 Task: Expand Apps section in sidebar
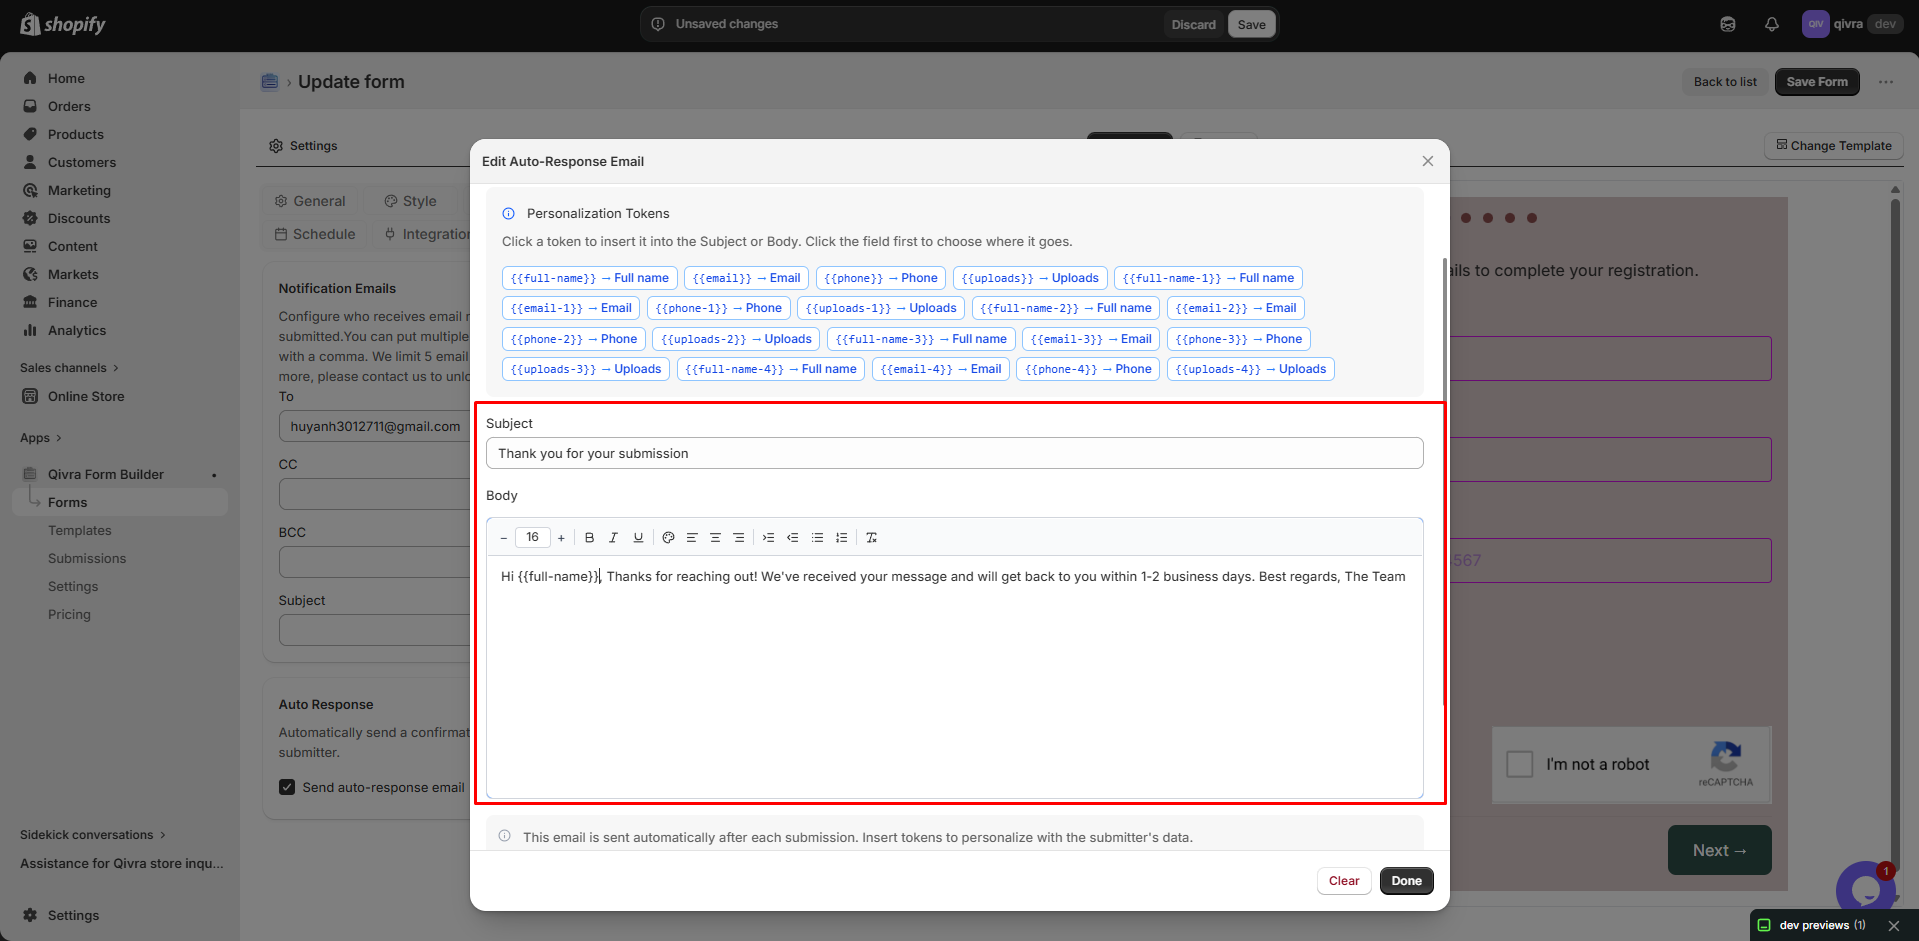tap(41, 438)
